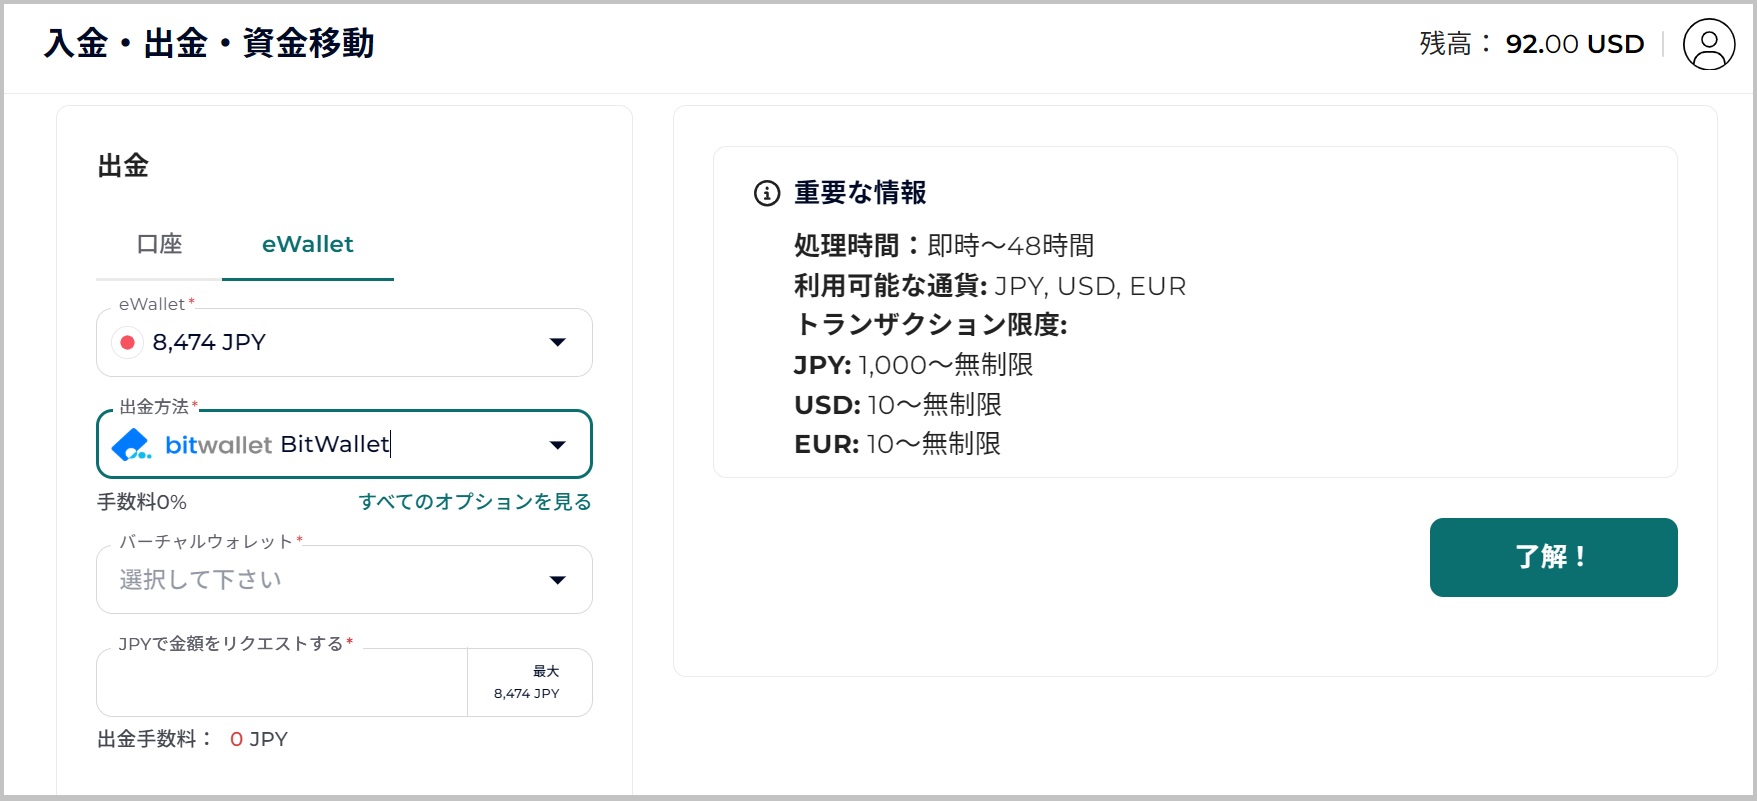Focus the JPY amount request input field
1757x801 pixels.
coord(282,683)
